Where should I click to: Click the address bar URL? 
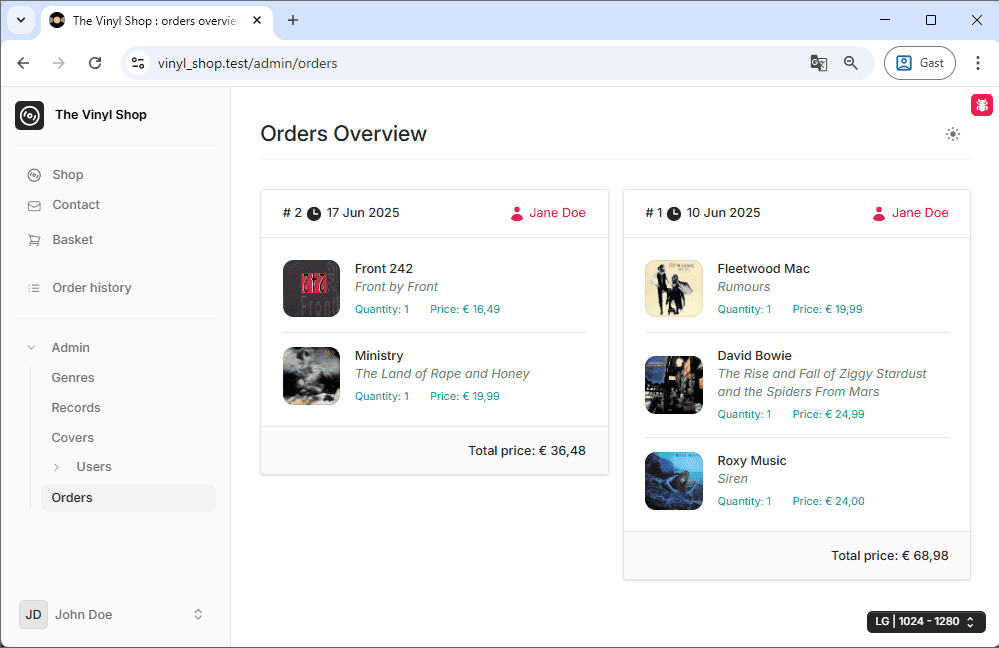(247, 63)
